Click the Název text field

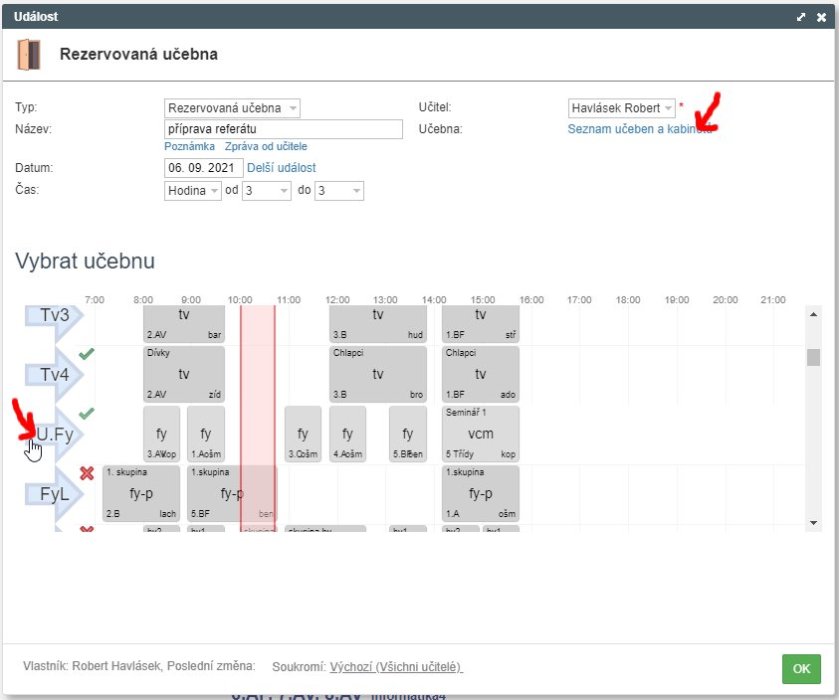(283, 129)
